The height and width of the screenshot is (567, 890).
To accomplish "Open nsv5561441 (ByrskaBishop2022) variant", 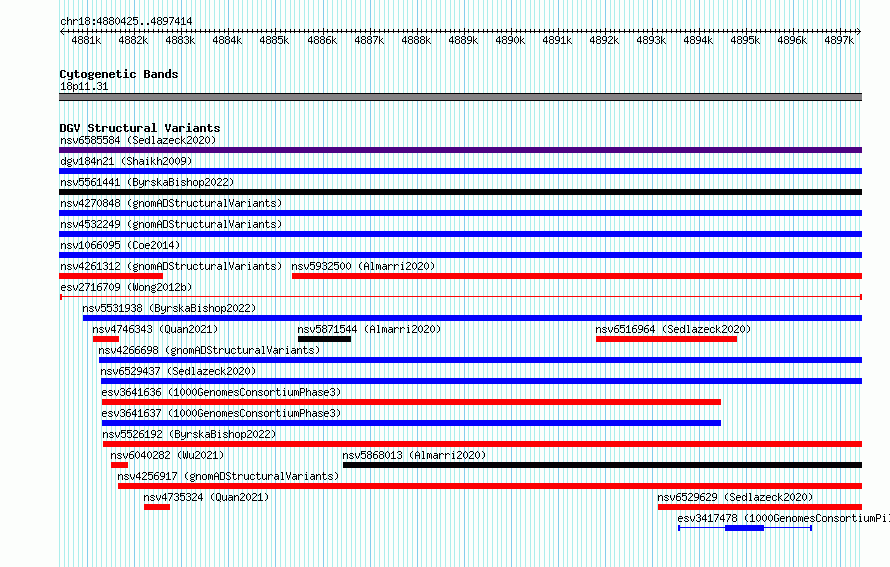I will 147,182.
